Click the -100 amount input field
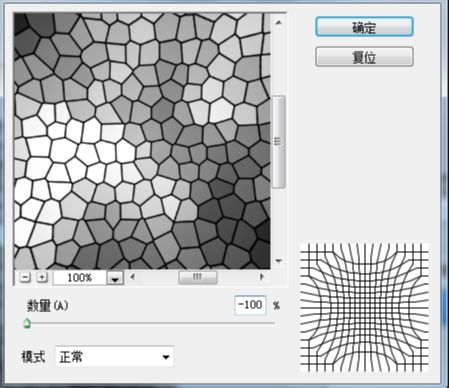Viewport: 449px width, 388px height. [250, 305]
